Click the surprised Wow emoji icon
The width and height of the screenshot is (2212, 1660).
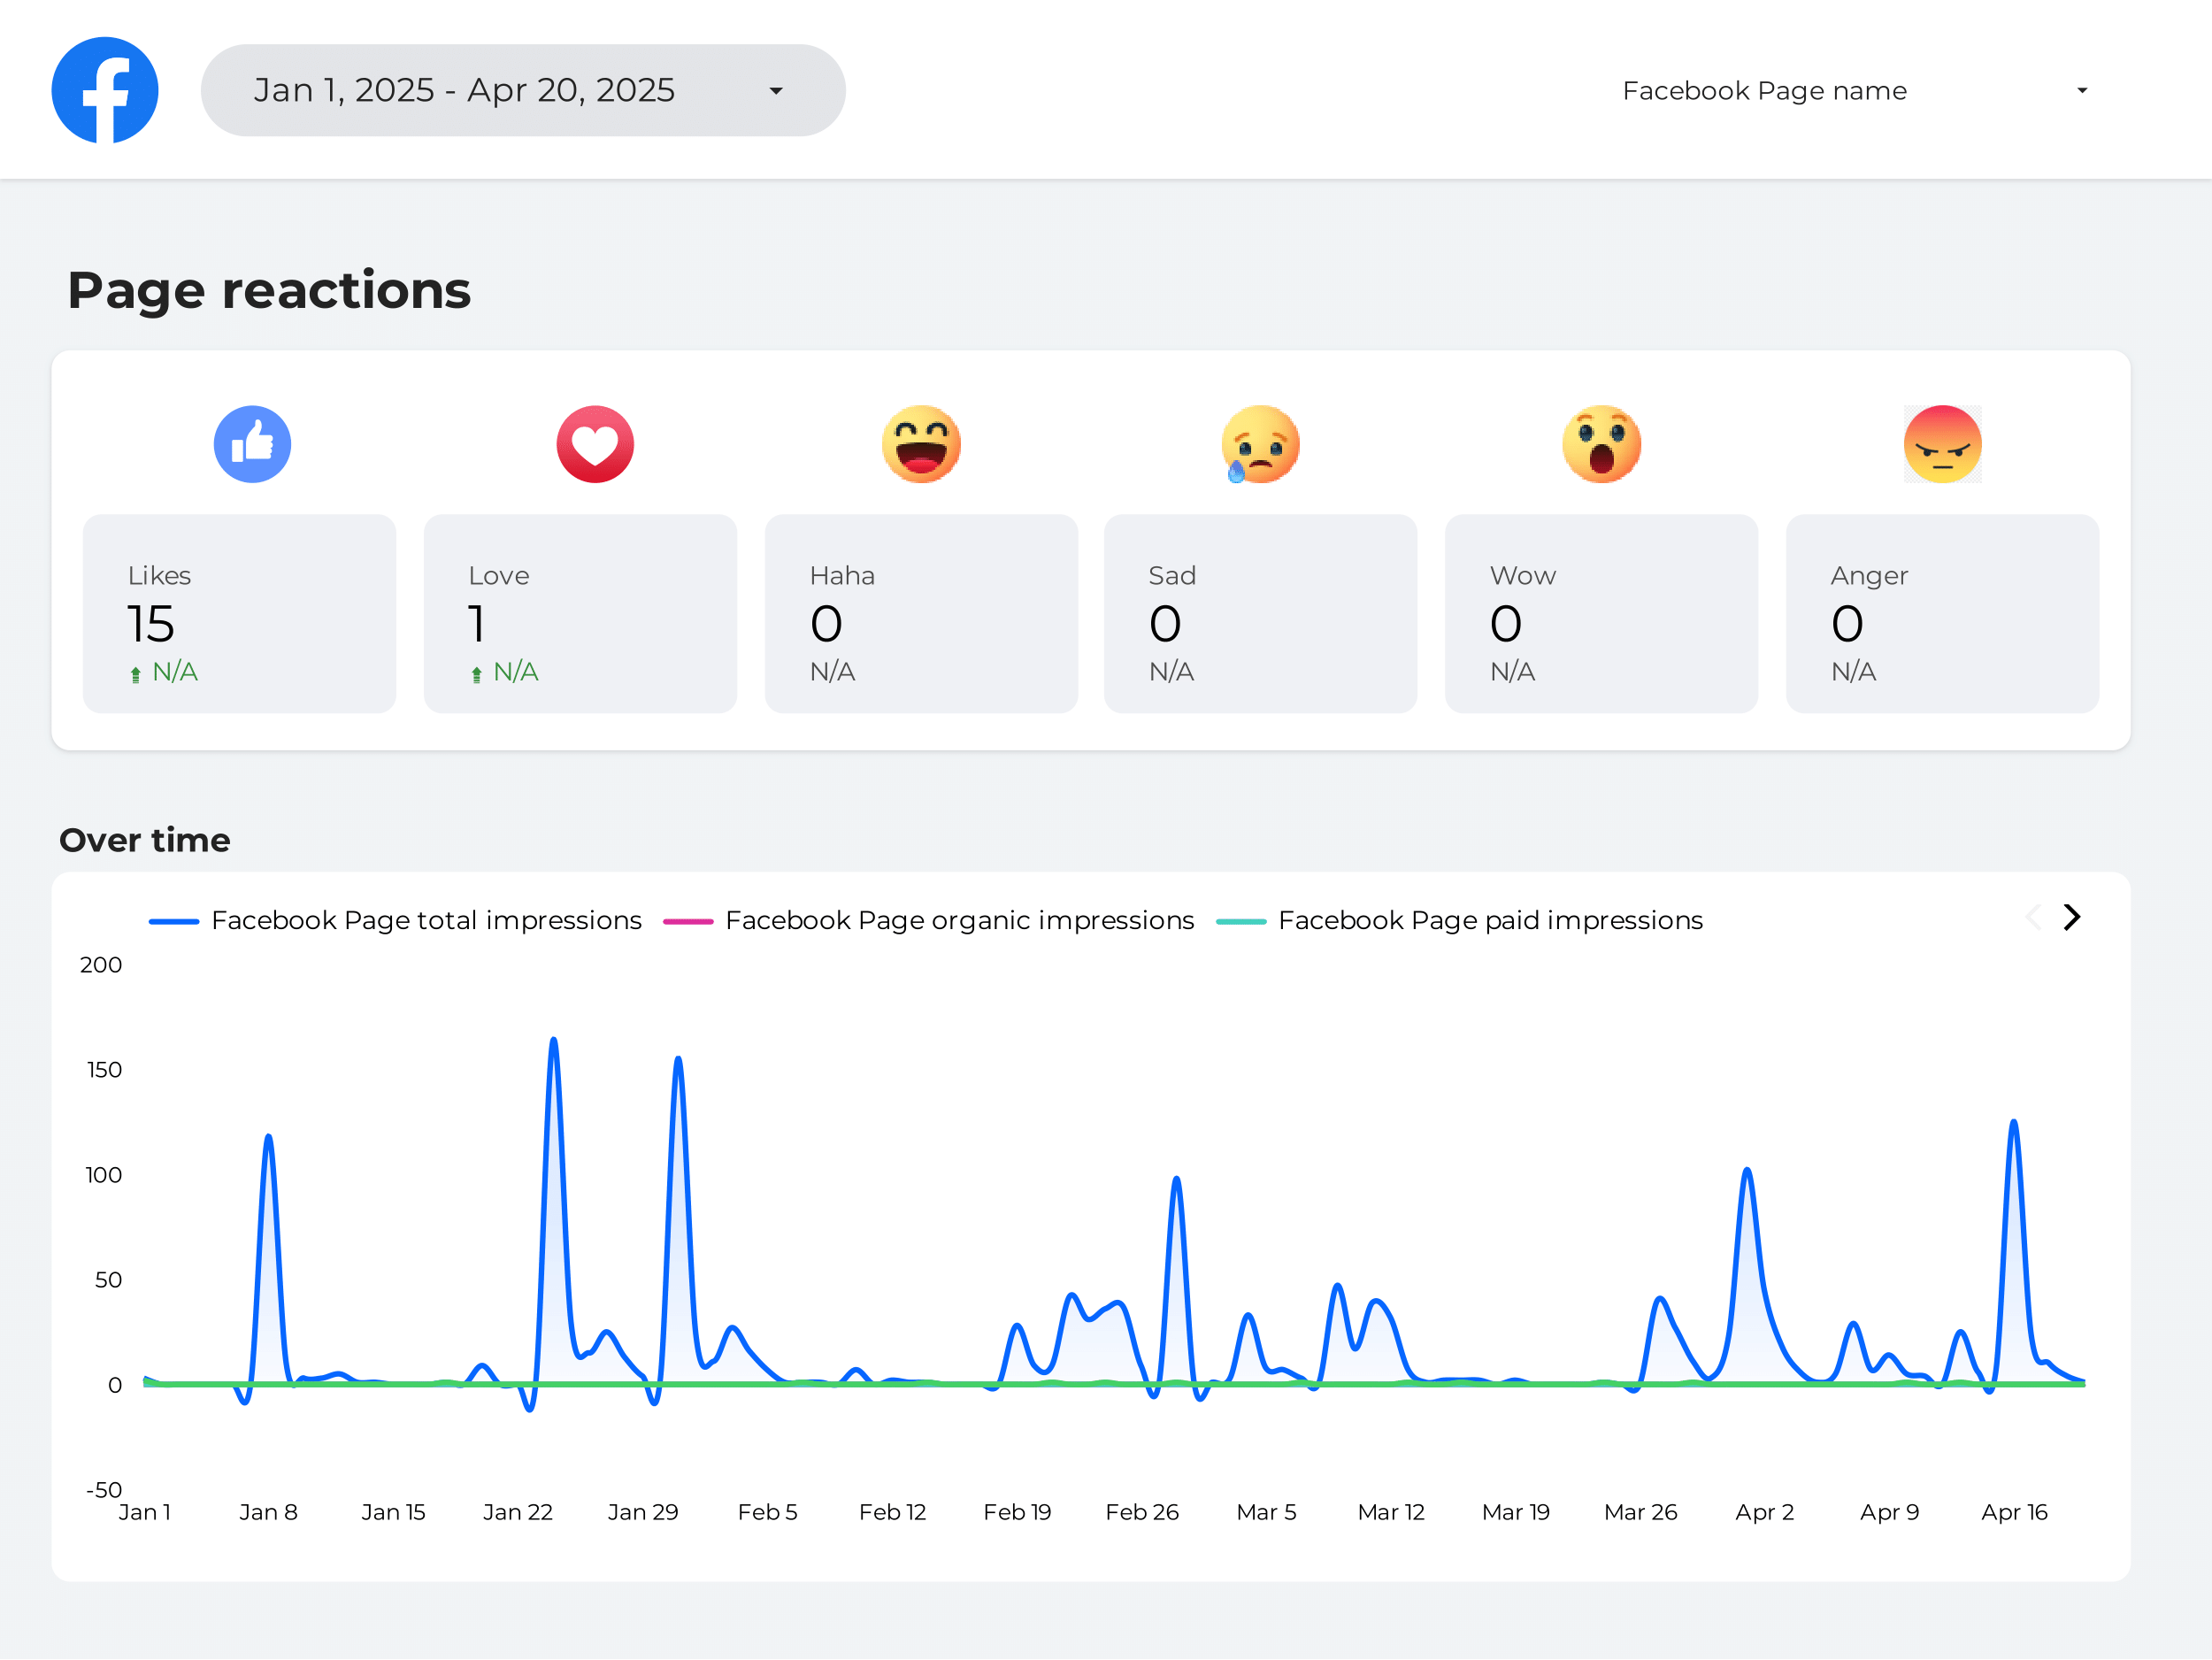(1601, 444)
